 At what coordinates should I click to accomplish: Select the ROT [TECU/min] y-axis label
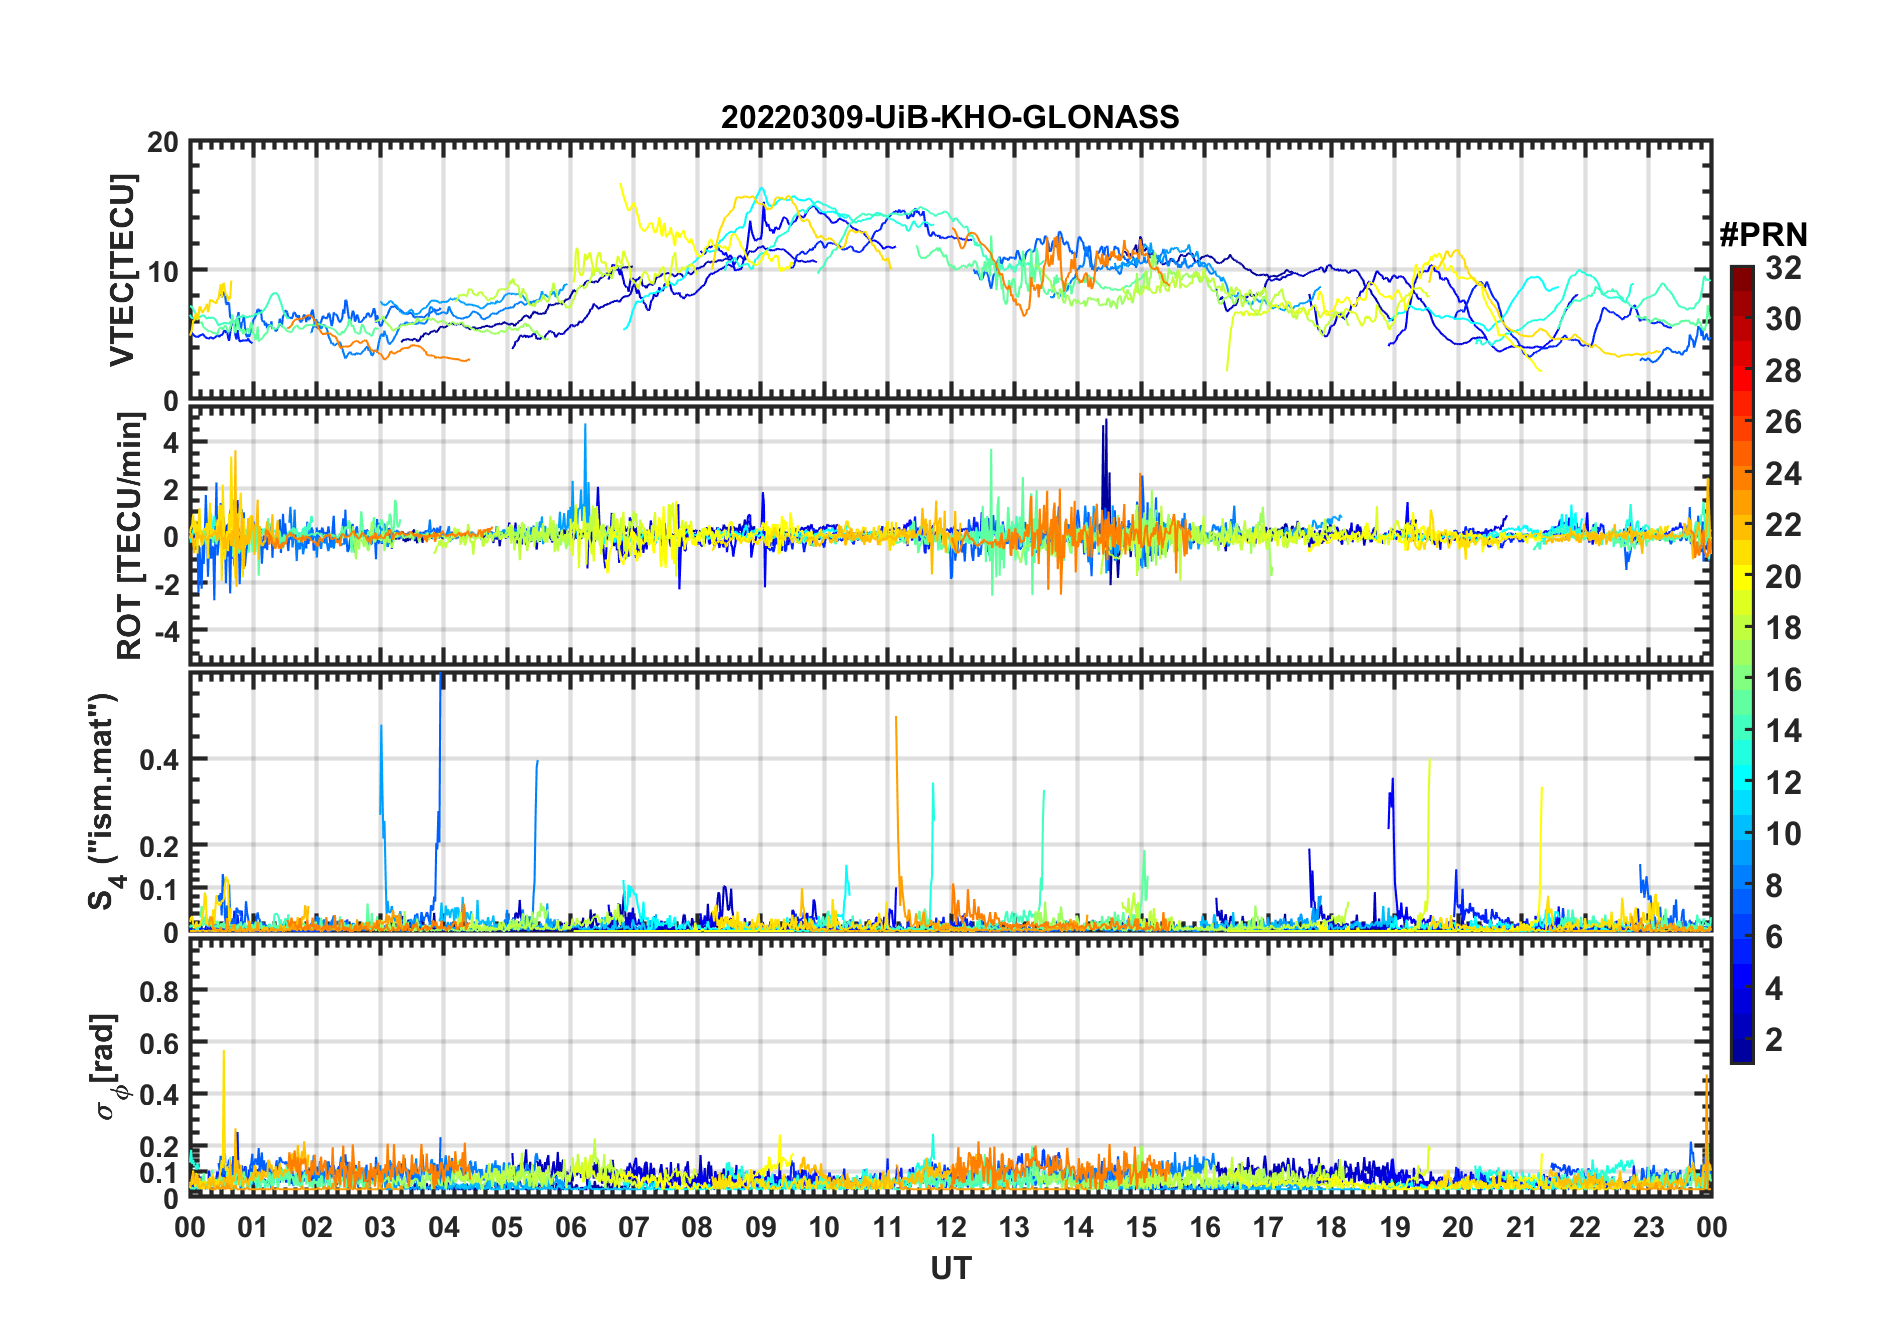coord(130,535)
